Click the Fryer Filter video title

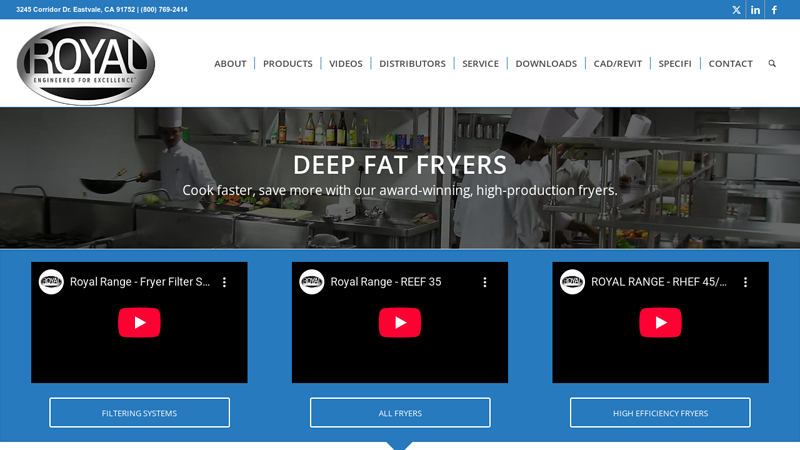coord(140,282)
